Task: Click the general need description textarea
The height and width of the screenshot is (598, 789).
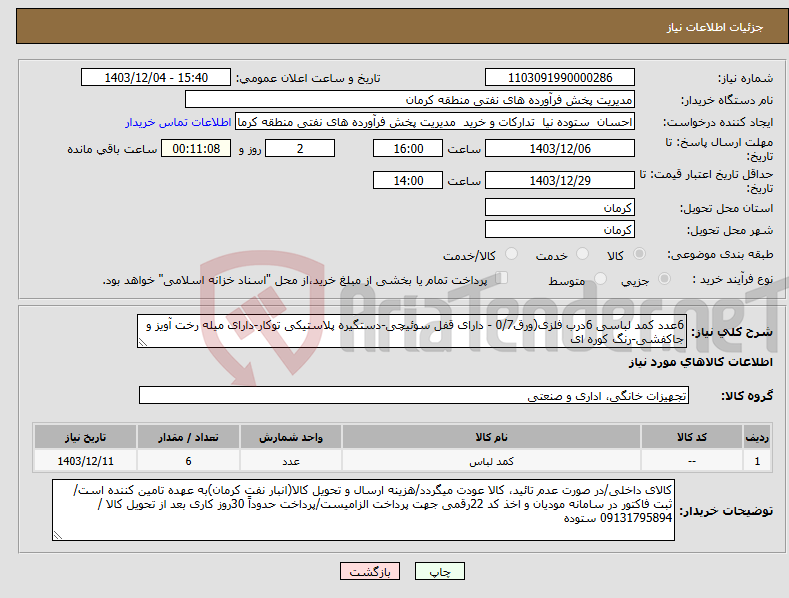Action: (x=412, y=331)
